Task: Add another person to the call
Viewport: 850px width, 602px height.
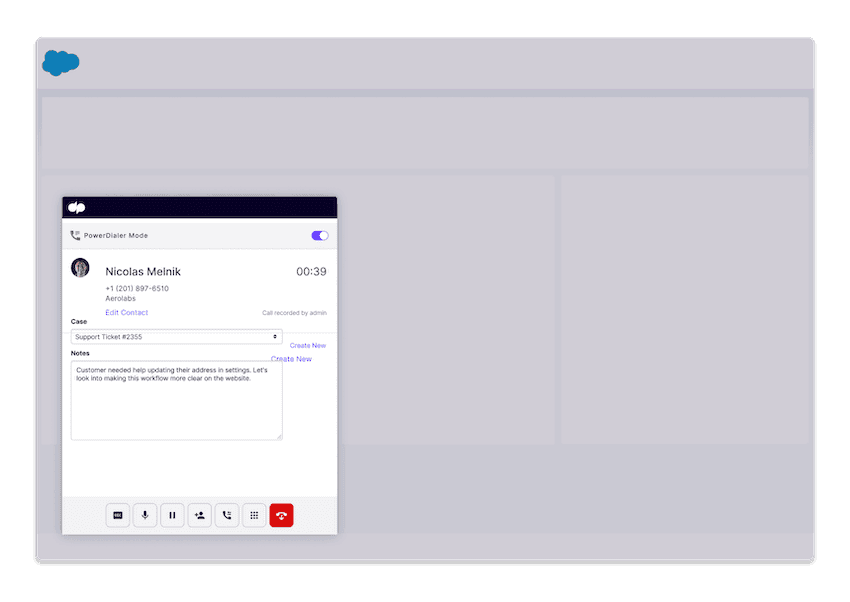Action: tap(199, 515)
